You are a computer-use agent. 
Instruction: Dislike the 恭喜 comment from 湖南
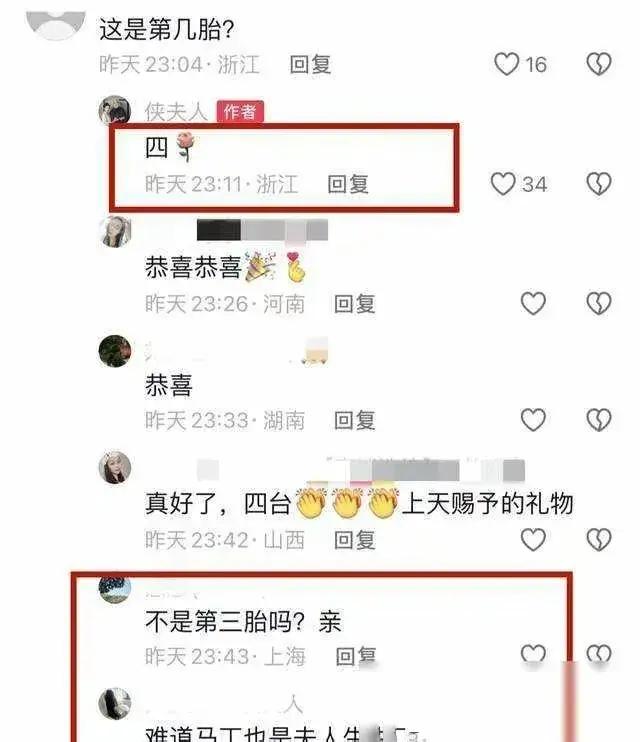(x=599, y=420)
